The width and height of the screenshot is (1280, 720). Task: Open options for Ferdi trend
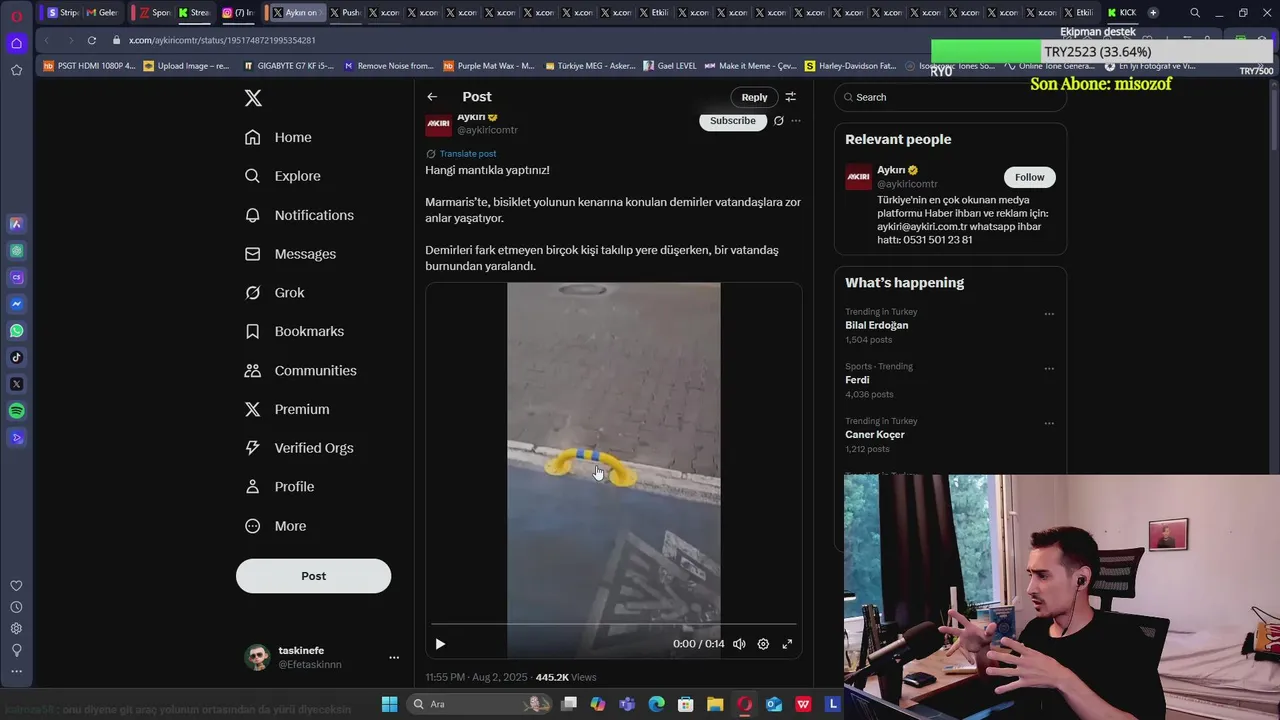click(x=1049, y=369)
